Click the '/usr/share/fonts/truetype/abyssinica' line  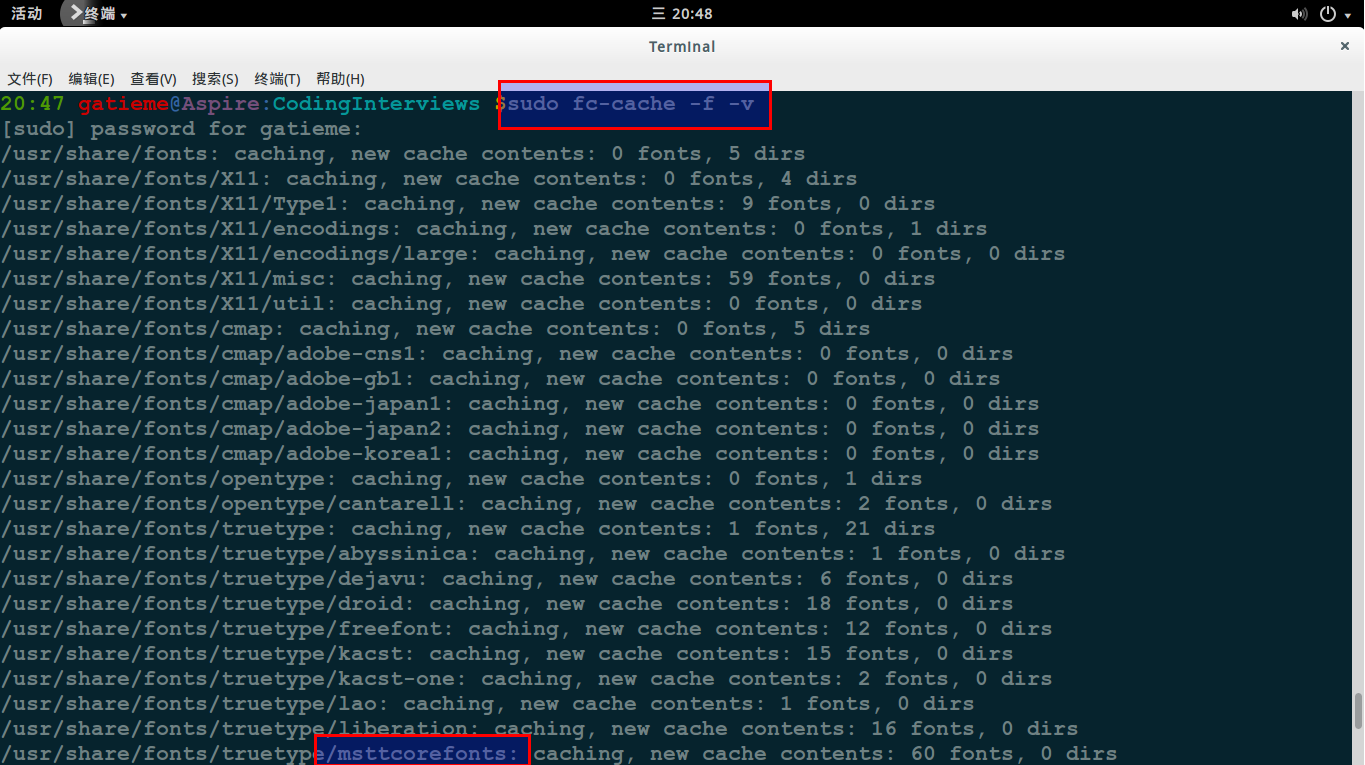533,554
